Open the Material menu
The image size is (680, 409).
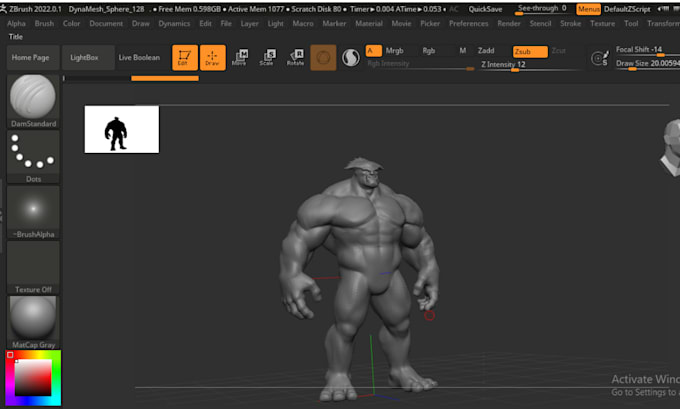[x=369, y=23]
